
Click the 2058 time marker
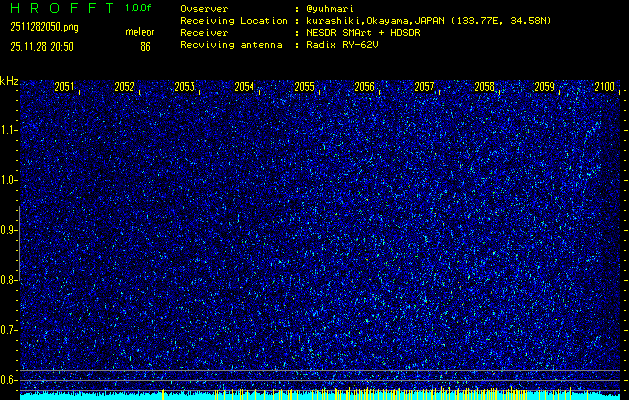[x=484, y=87]
